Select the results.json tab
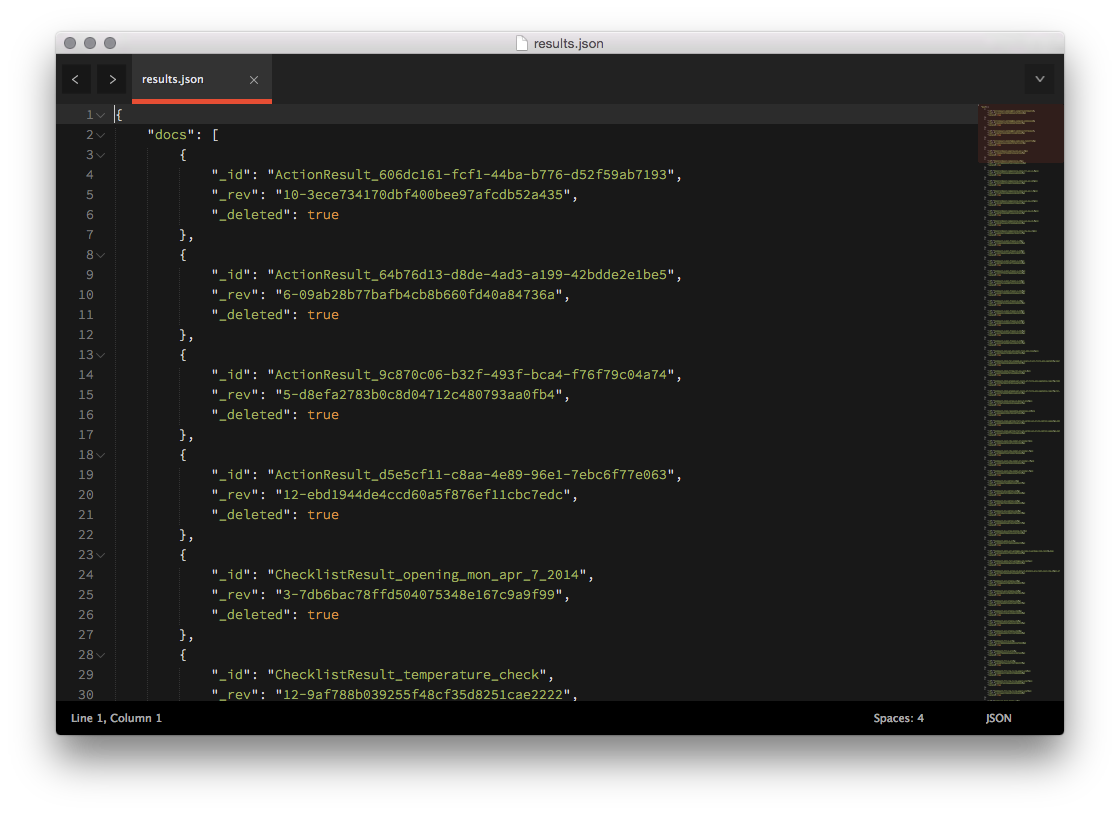Image resolution: width=1120 pixels, height=815 pixels. 172,79
